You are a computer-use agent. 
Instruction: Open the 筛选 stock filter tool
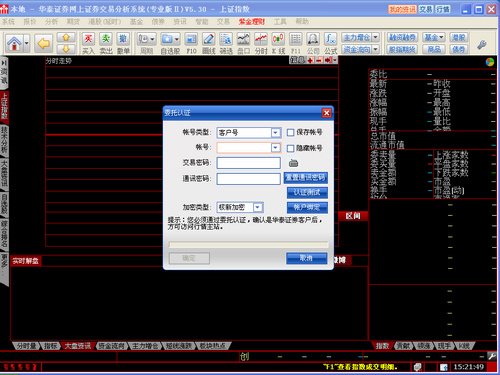(226, 43)
